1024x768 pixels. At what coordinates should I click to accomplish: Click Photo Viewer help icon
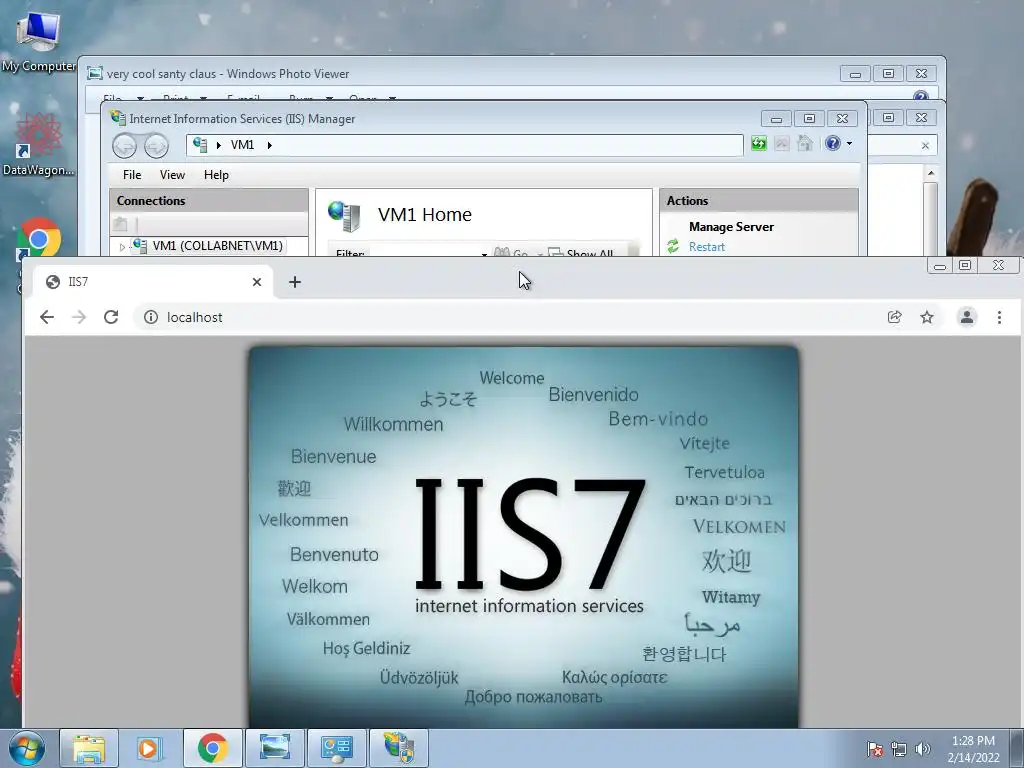[921, 96]
